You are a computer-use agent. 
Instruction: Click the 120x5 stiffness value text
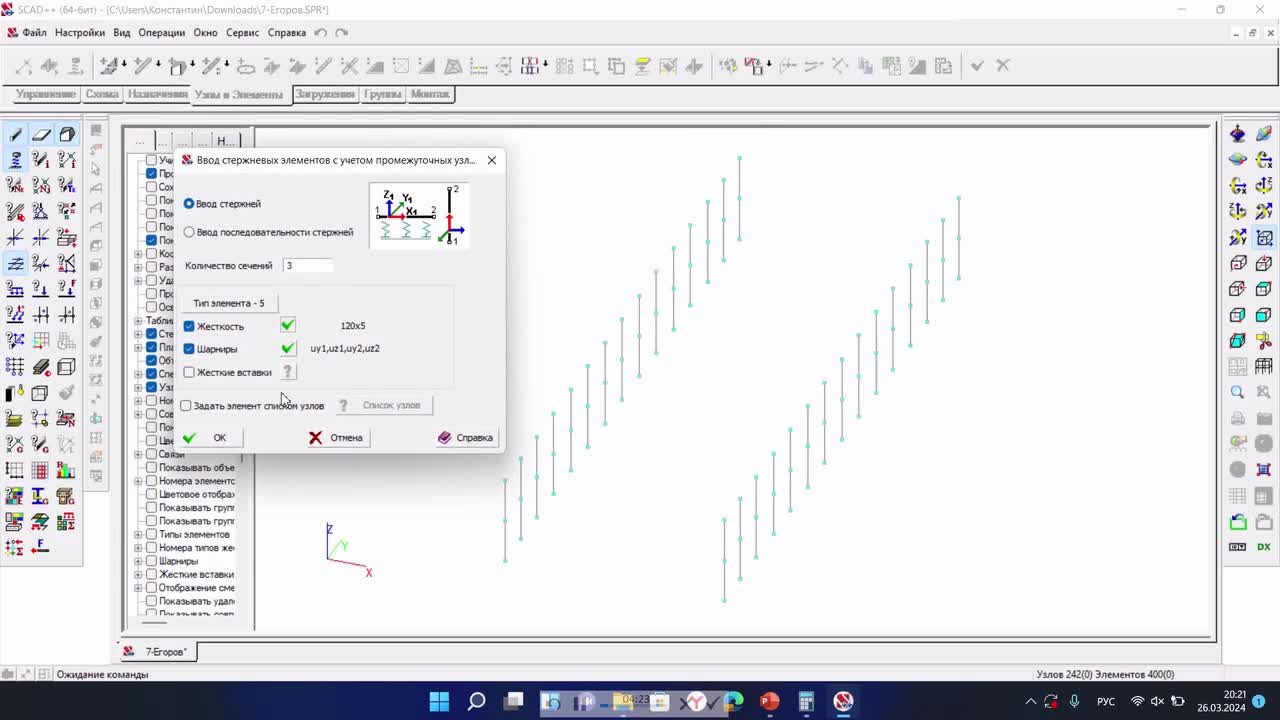click(353, 326)
